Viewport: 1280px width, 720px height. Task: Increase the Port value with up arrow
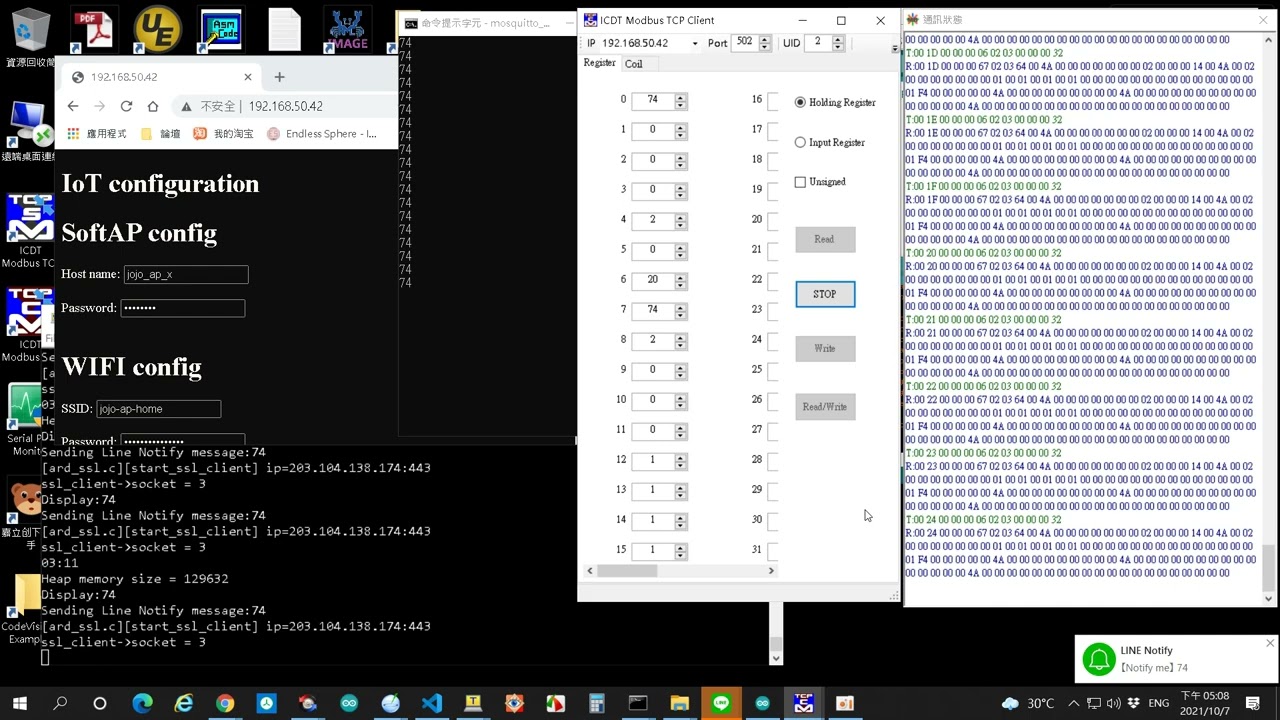(765, 40)
